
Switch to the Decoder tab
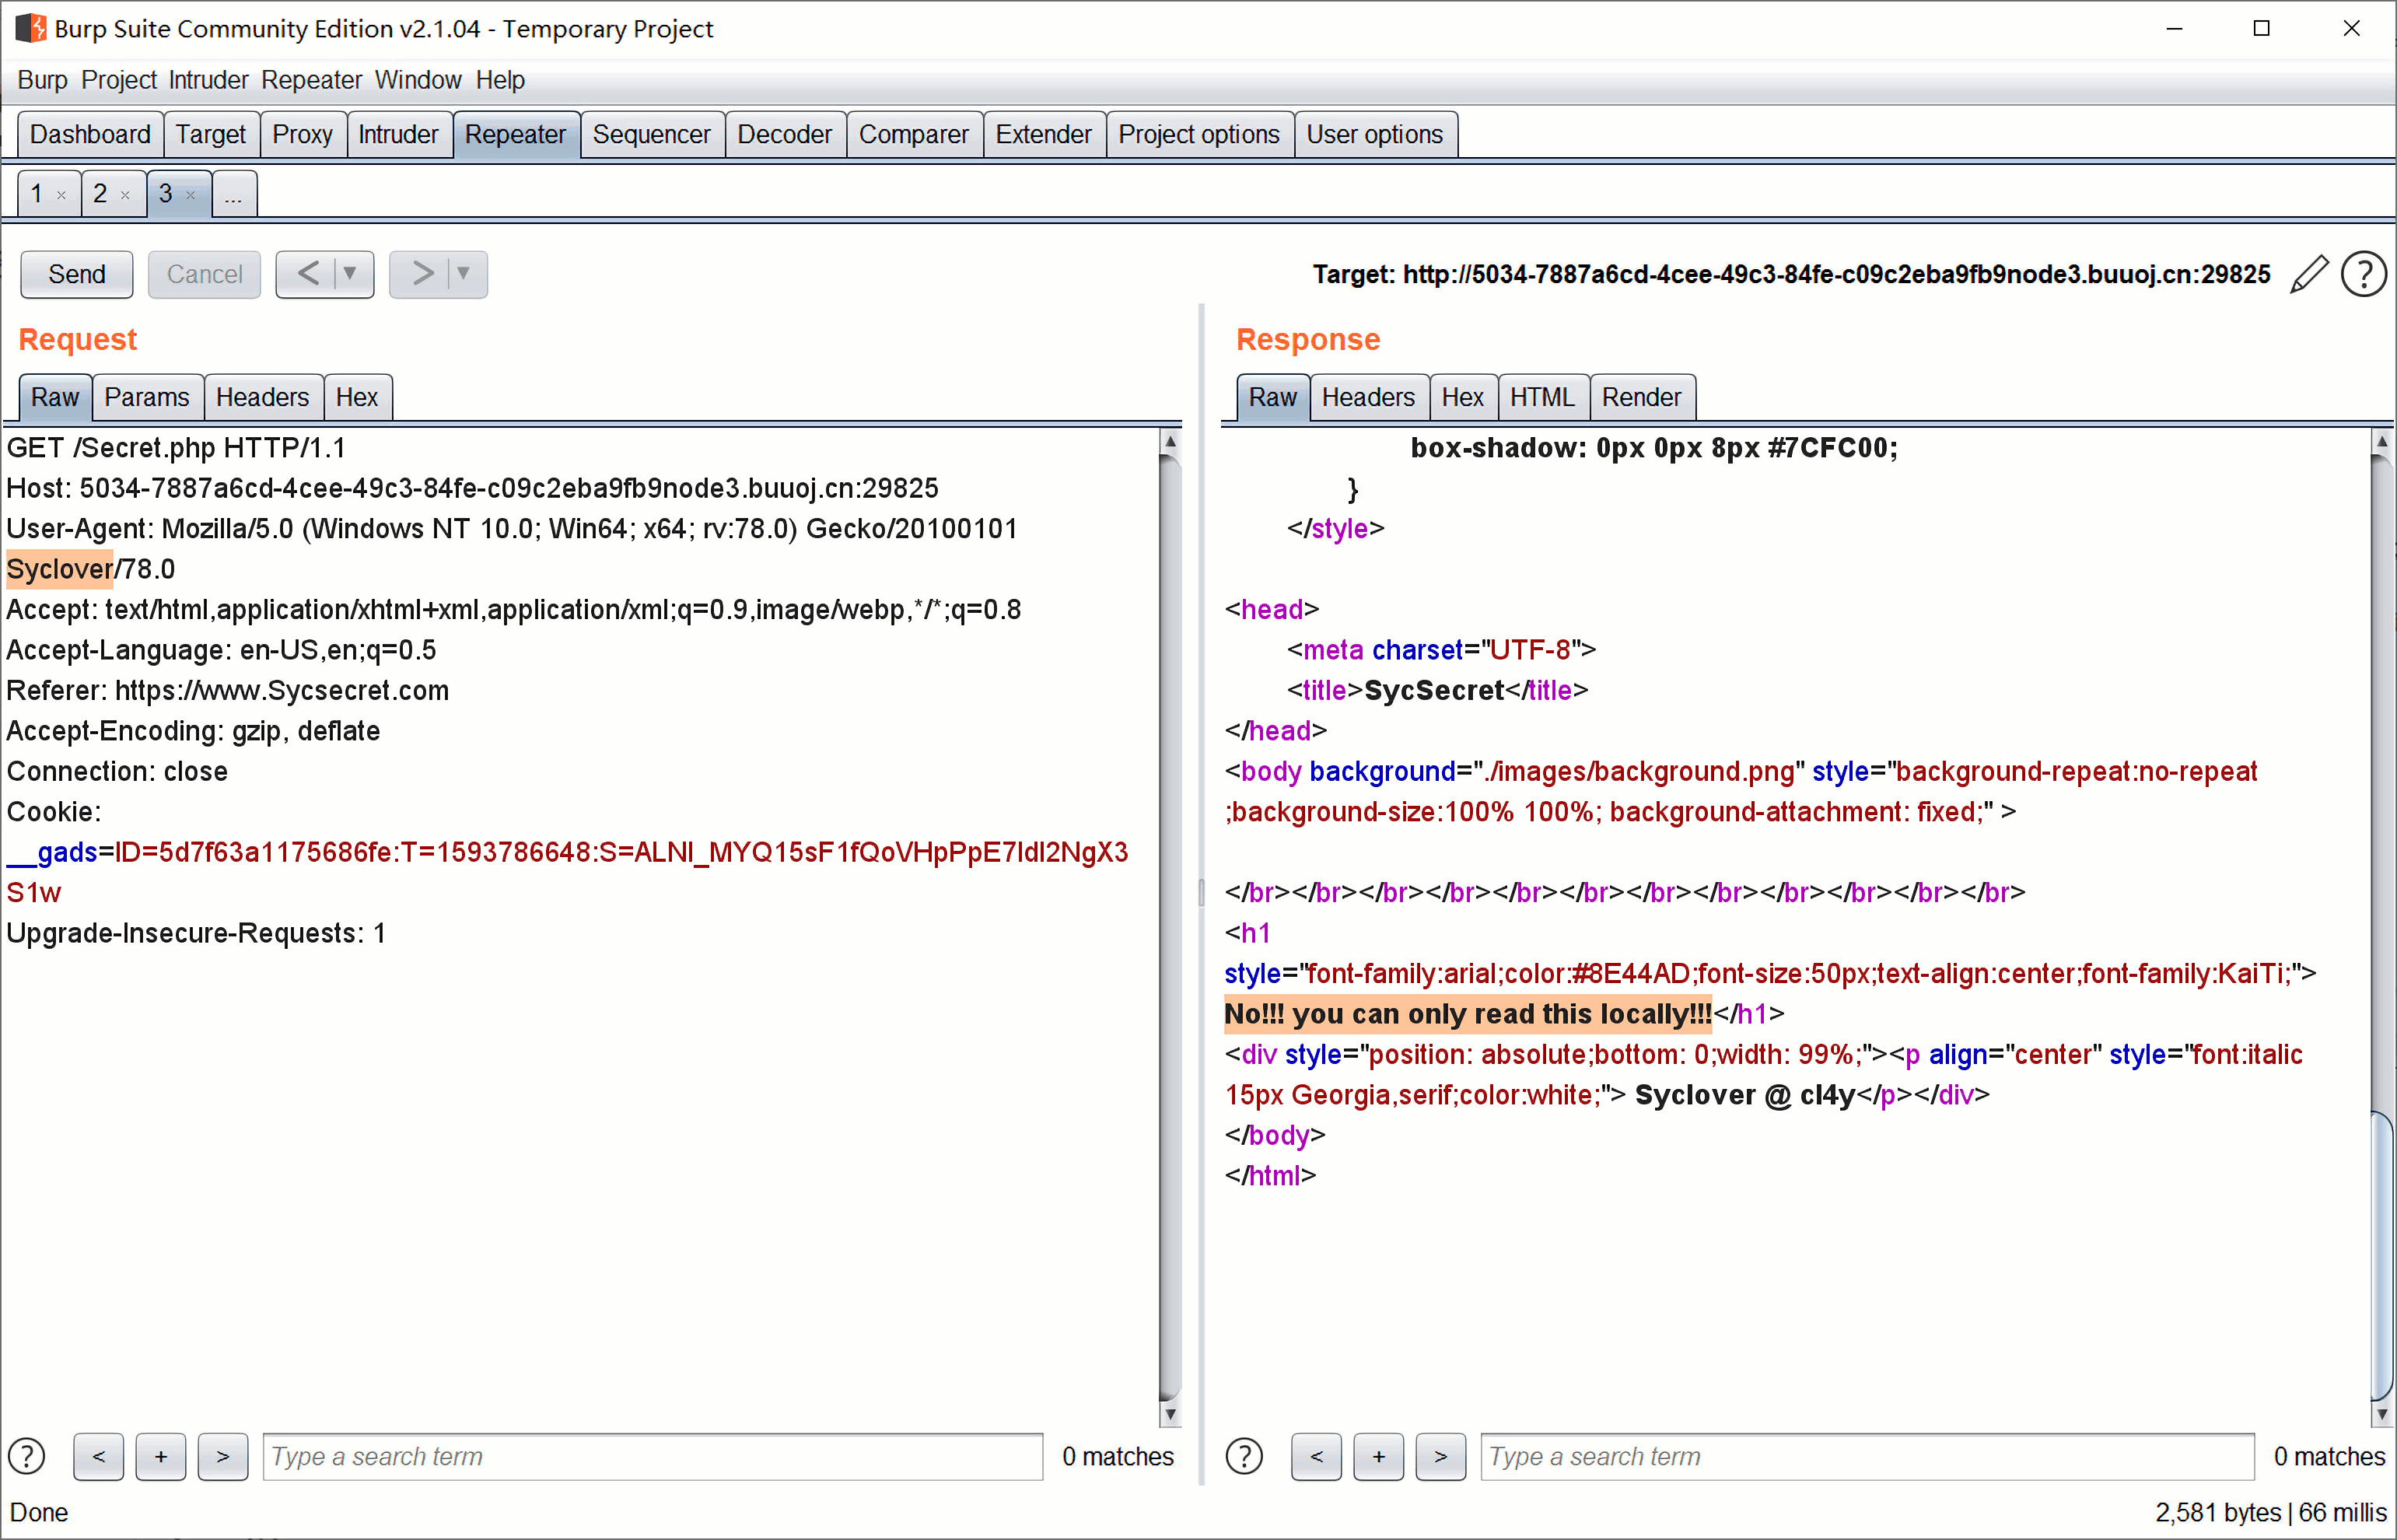tap(785, 134)
